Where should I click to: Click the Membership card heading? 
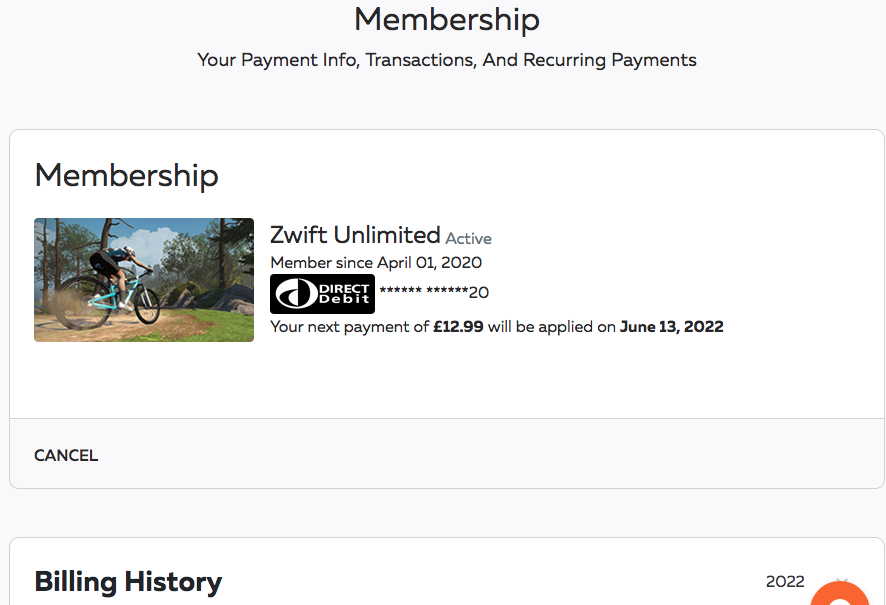pos(126,175)
